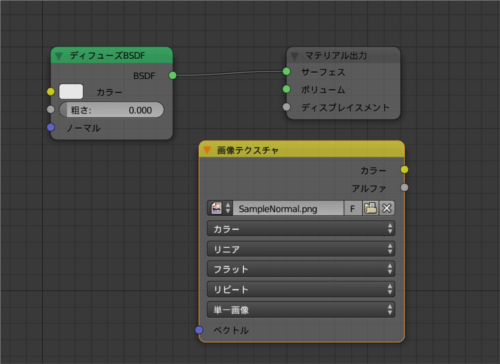The width and height of the screenshot is (500, 364).
Task: Toggle the F fake user button
Action: [x=352, y=208]
